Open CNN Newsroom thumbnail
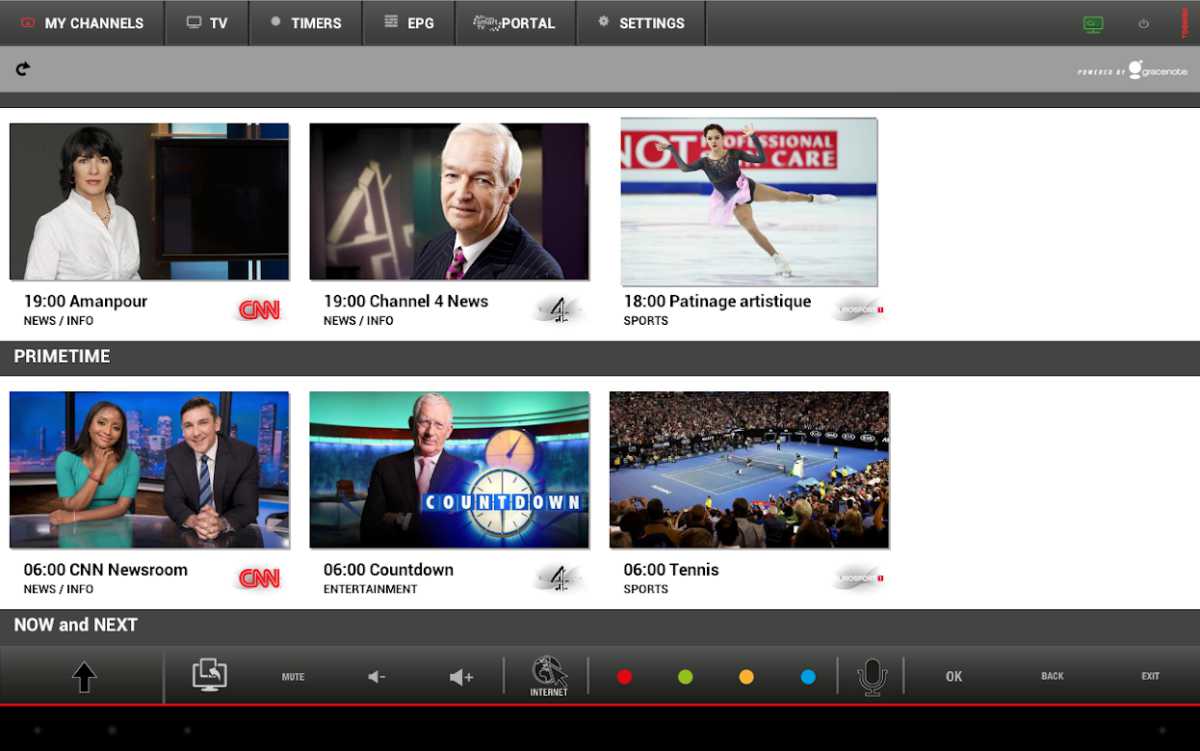 (149, 470)
